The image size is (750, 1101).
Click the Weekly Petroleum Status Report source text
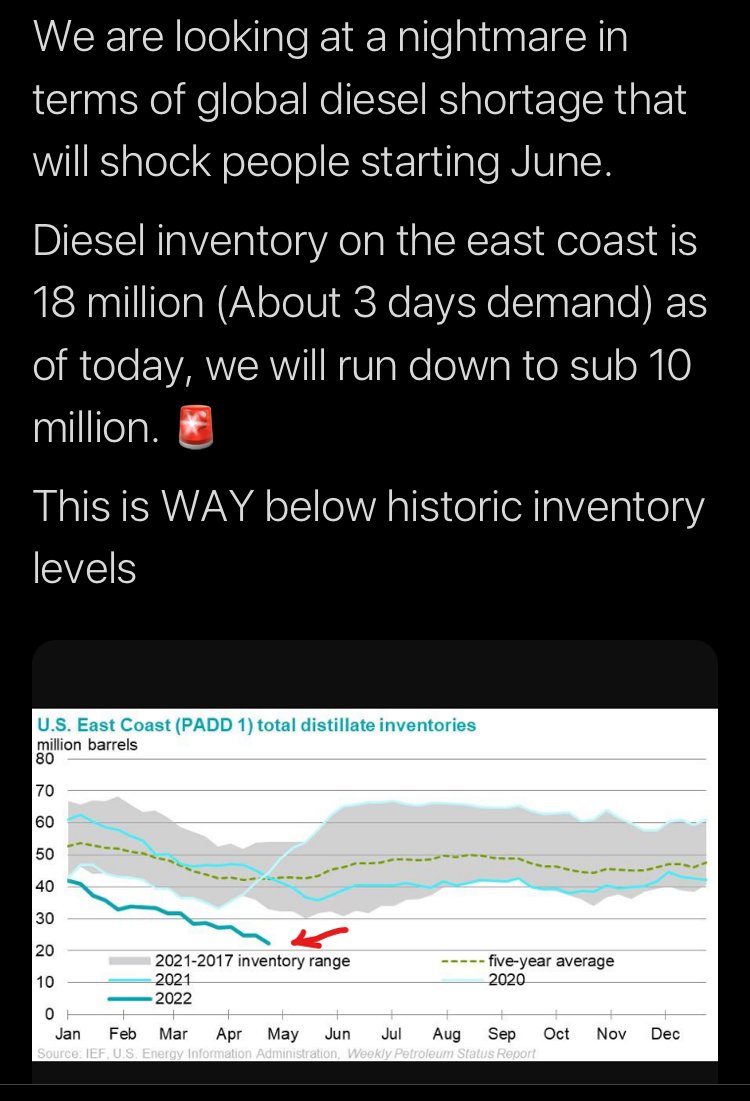tap(440, 1053)
